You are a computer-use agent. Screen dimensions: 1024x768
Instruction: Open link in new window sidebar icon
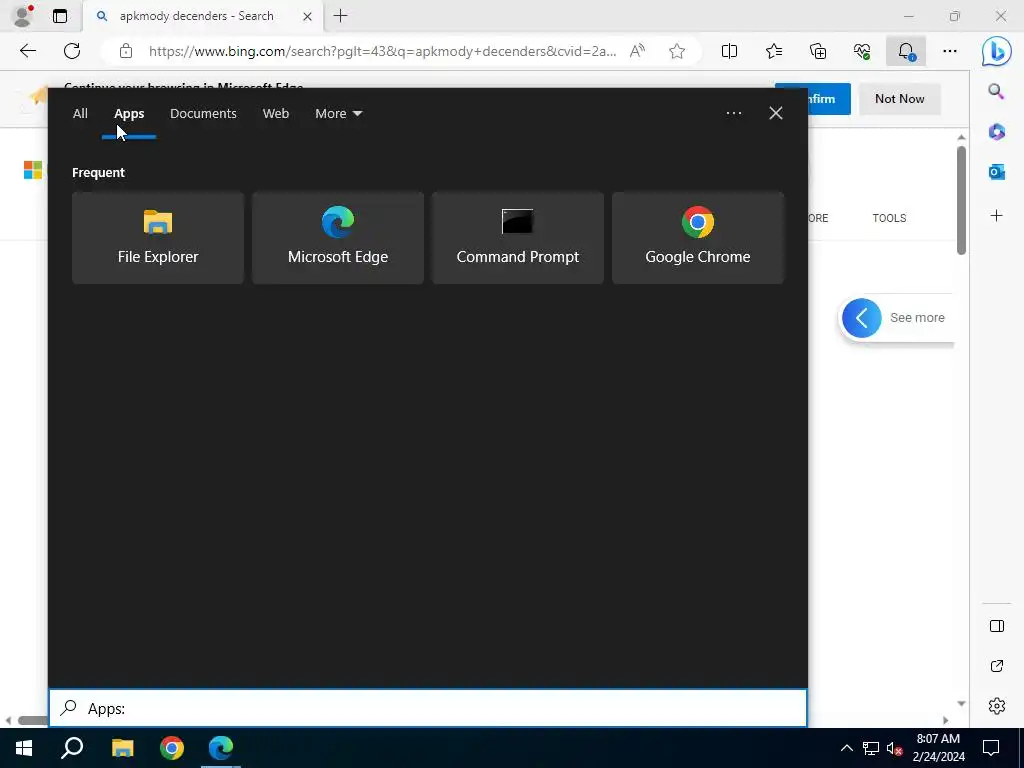tap(997, 666)
